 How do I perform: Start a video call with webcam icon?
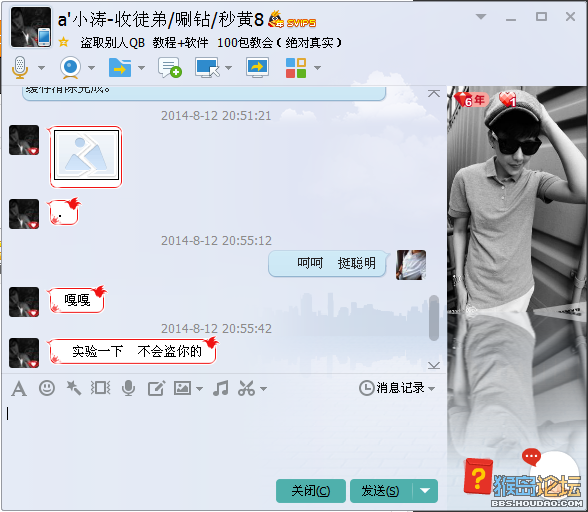(x=70, y=68)
